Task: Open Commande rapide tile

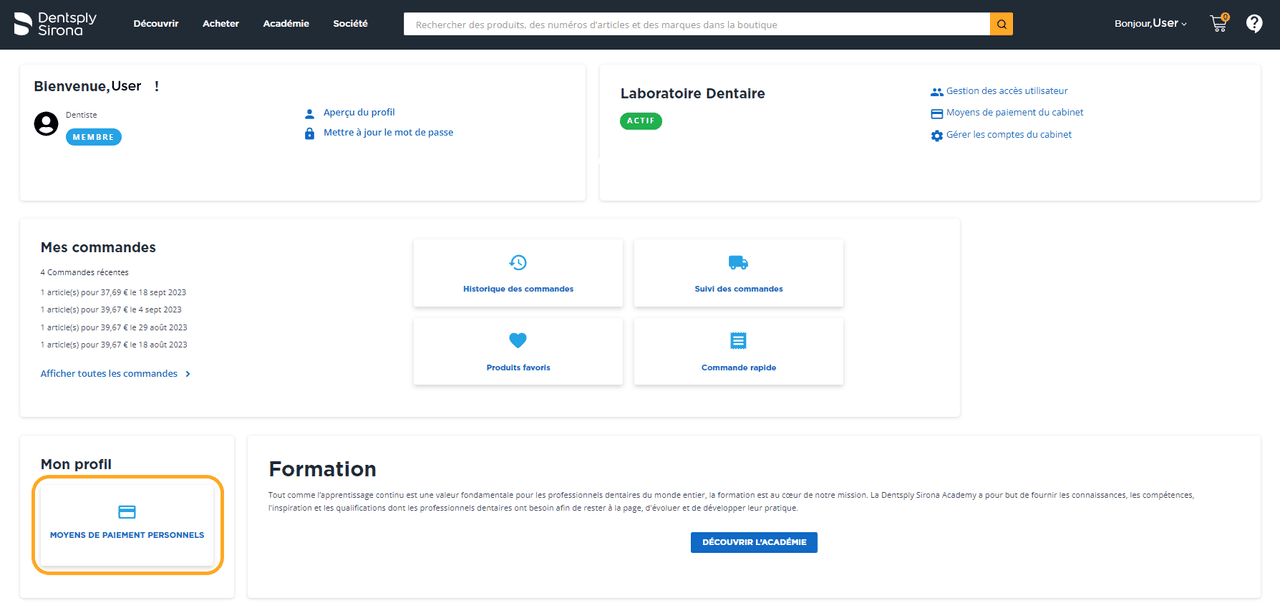Action: [x=738, y=352]
